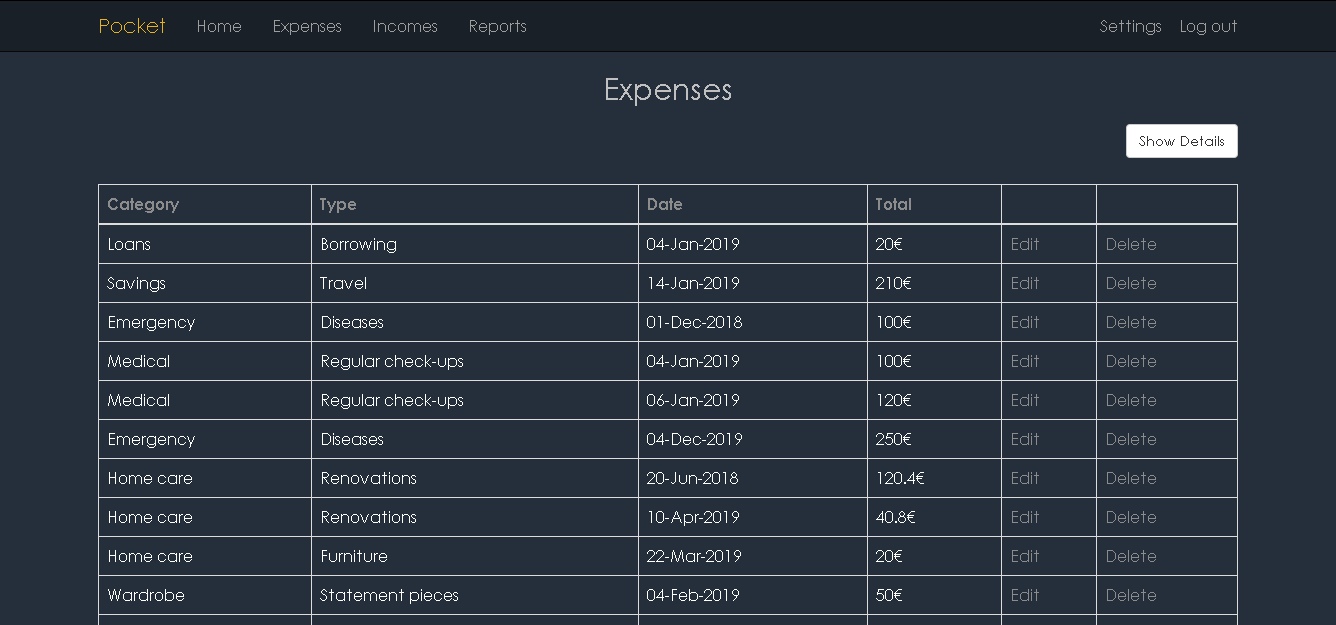The image size is (1336, 625).
Task: Delete the Savings Travel expense
Action: click(1131, 283)
